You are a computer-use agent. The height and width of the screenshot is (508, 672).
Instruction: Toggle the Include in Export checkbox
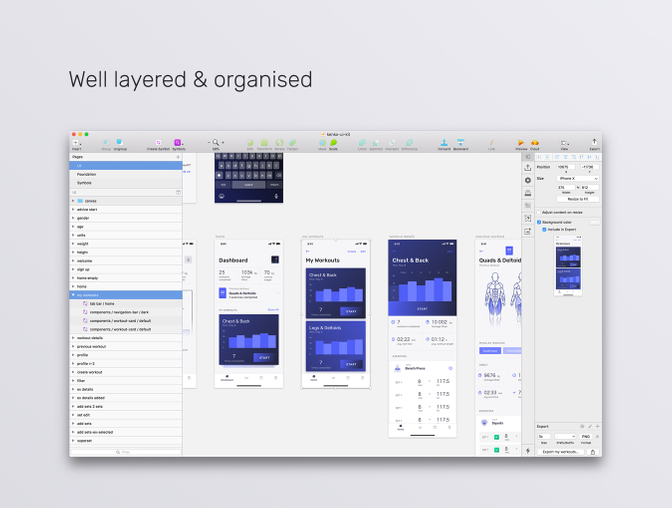(x=544, y=229)
